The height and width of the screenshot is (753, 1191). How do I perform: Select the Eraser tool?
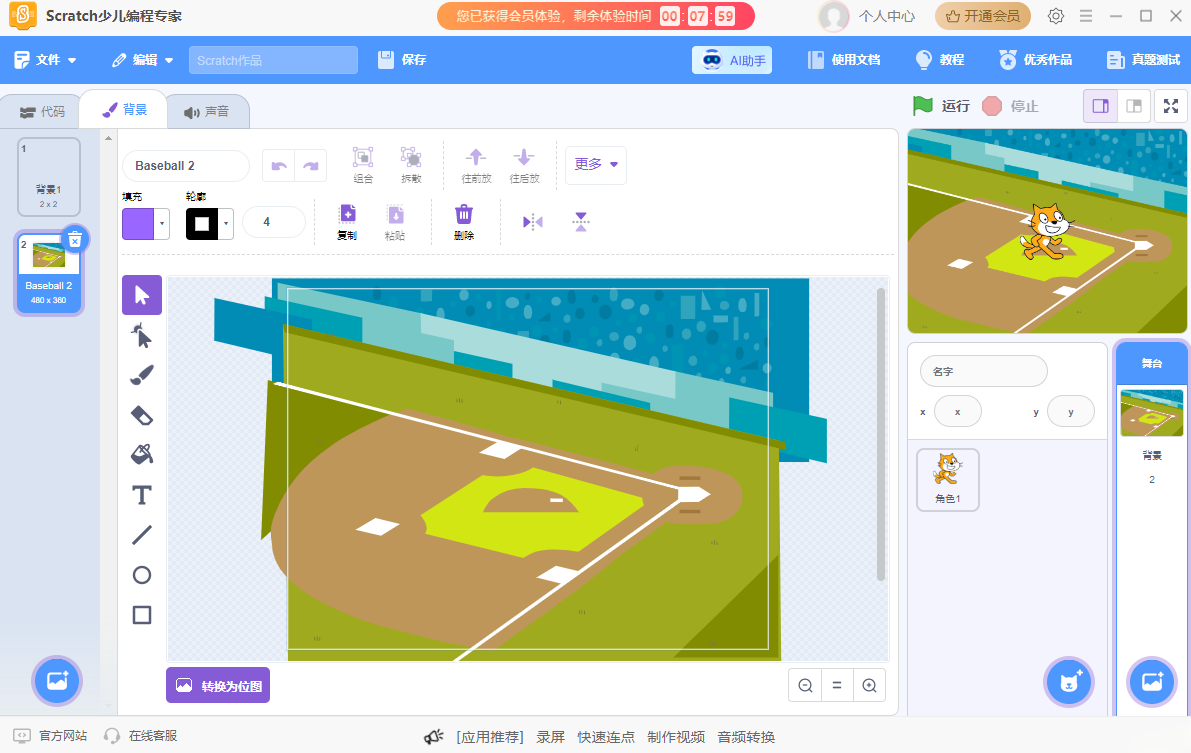click(142, 415)
